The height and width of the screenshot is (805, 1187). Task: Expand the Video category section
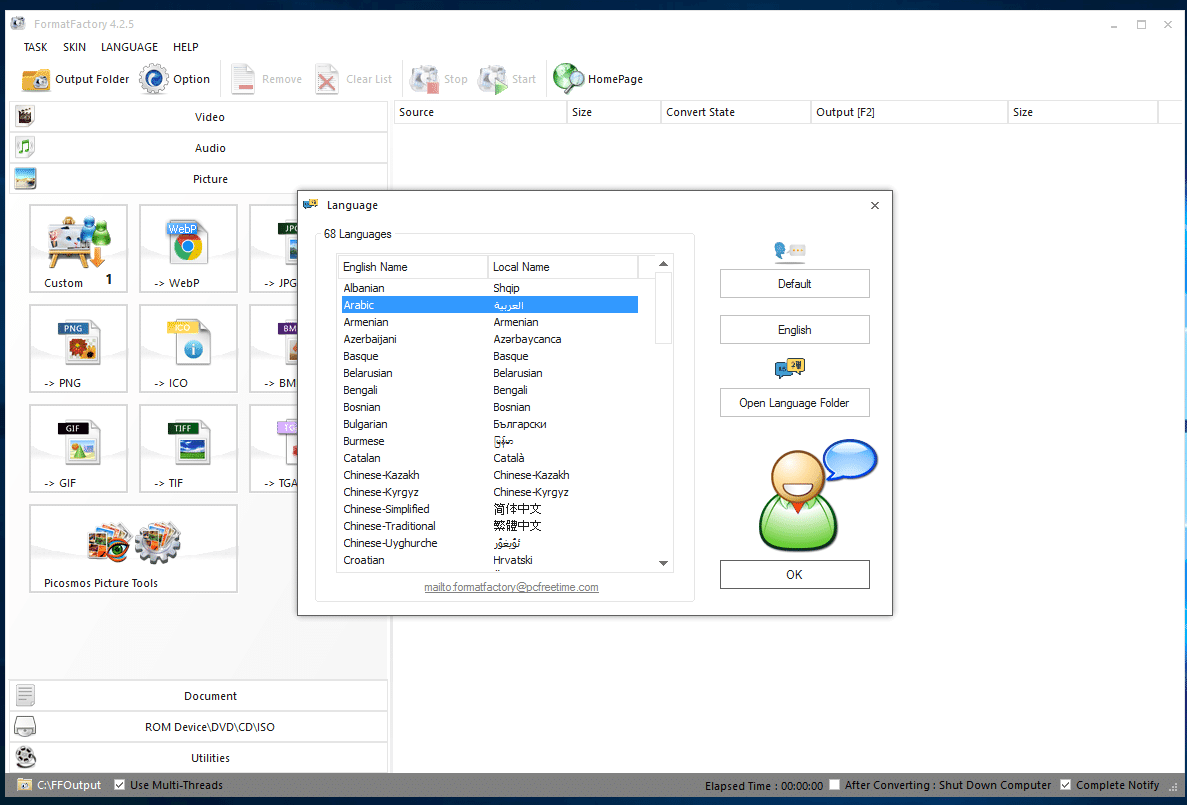[209, 117]
